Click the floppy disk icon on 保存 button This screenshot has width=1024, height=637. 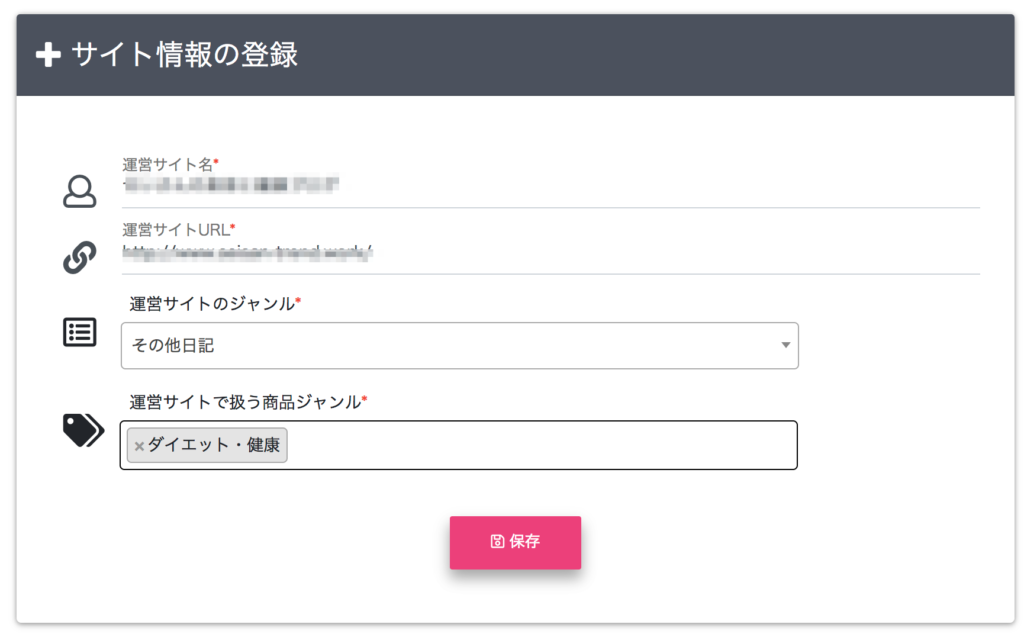pyautogui.click(x=497, y=542)
